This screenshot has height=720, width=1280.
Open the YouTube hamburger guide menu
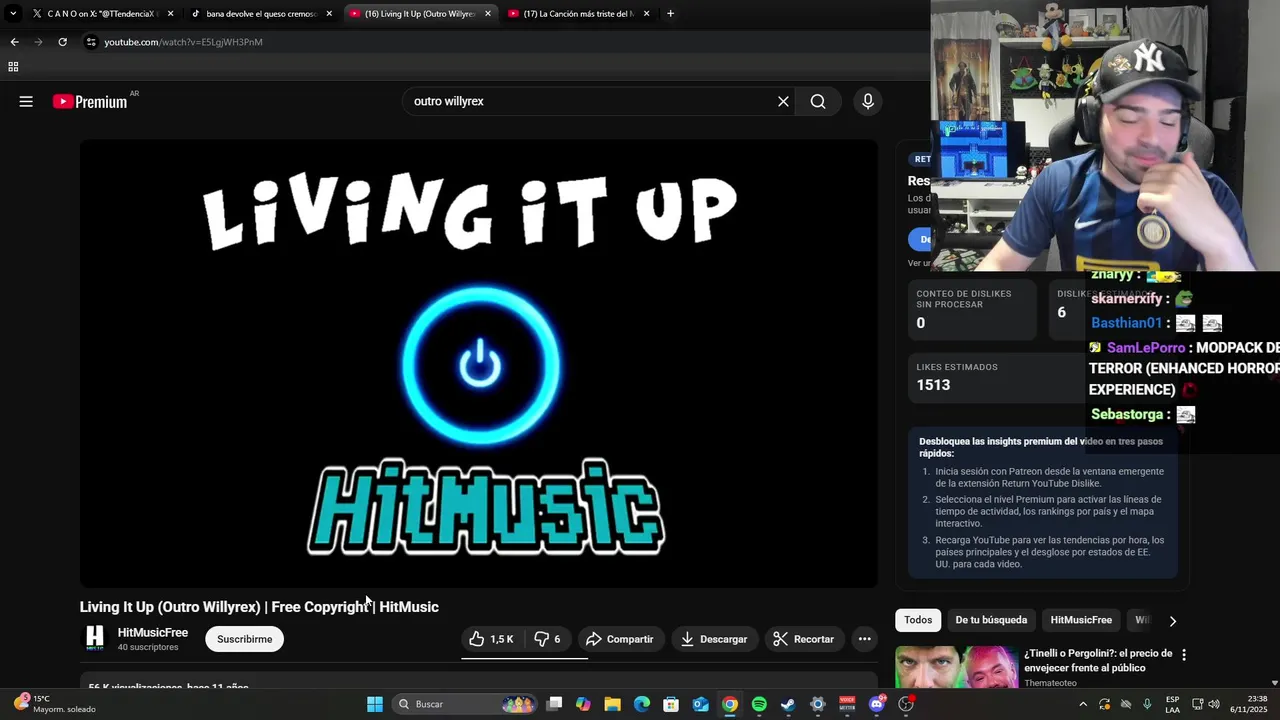pos(26,101)
